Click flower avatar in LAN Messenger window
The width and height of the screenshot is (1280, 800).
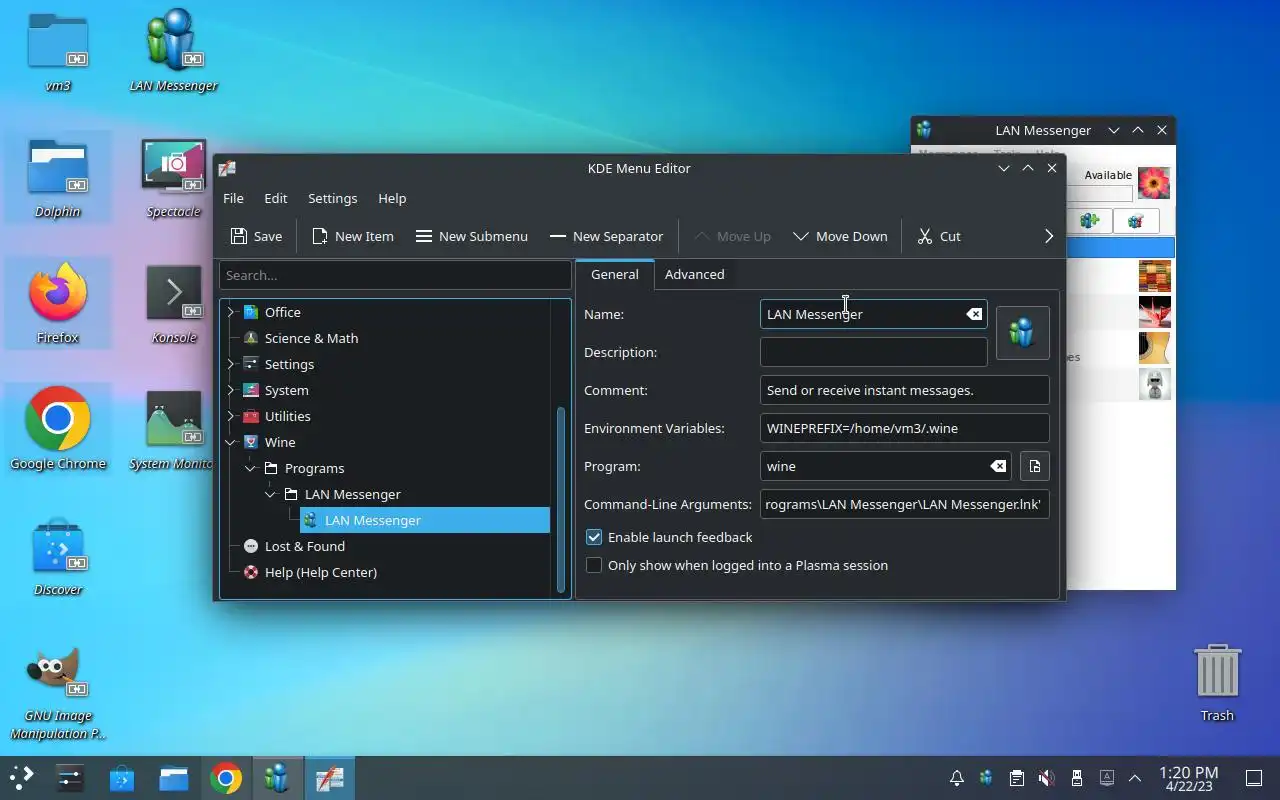click(1154, 183)
